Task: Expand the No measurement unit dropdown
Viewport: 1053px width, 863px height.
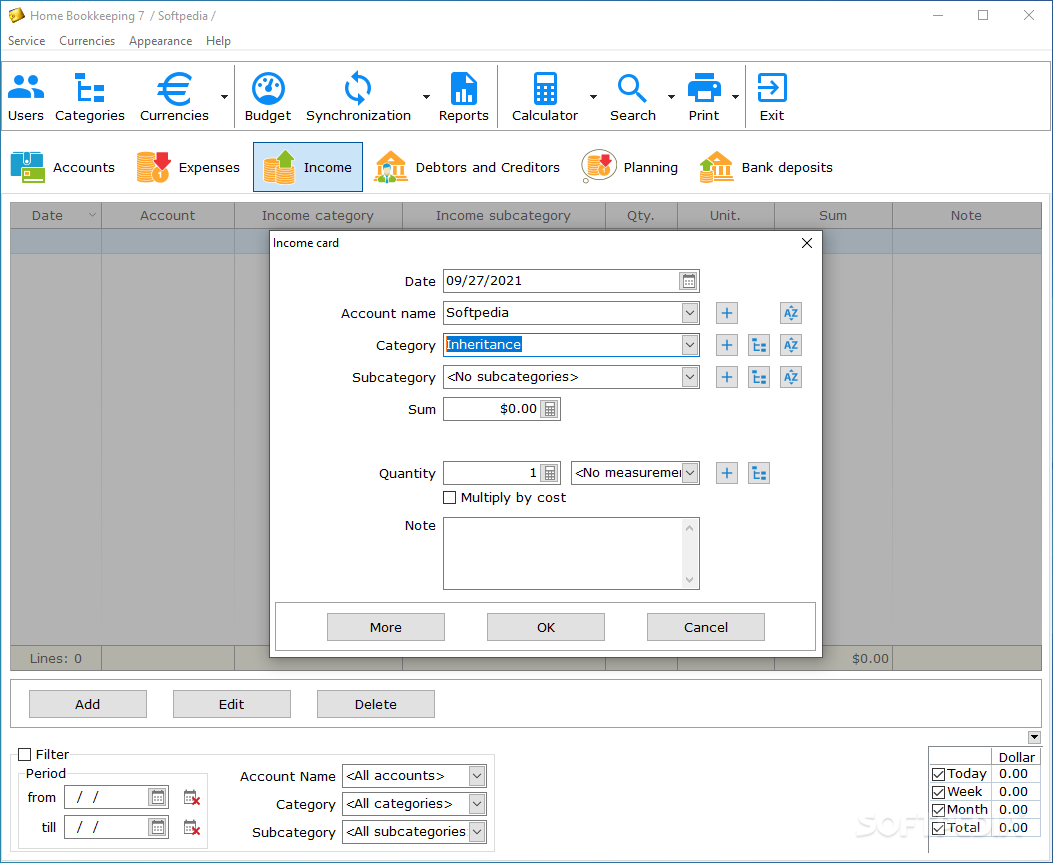Action: click(690, 473)
